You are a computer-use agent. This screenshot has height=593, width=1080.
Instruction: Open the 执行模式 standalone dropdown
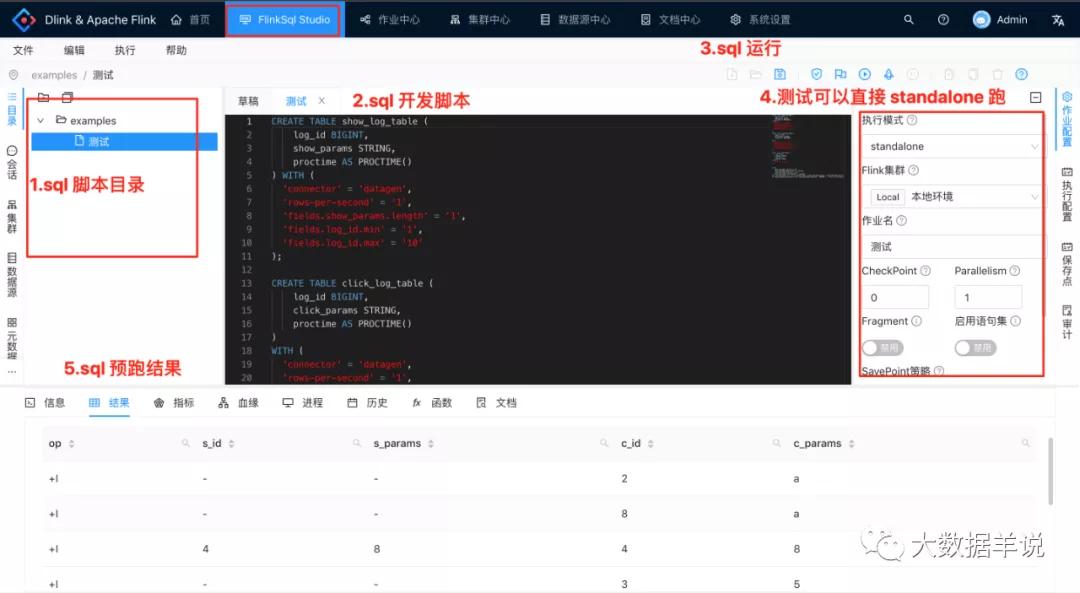coord(952,147)
